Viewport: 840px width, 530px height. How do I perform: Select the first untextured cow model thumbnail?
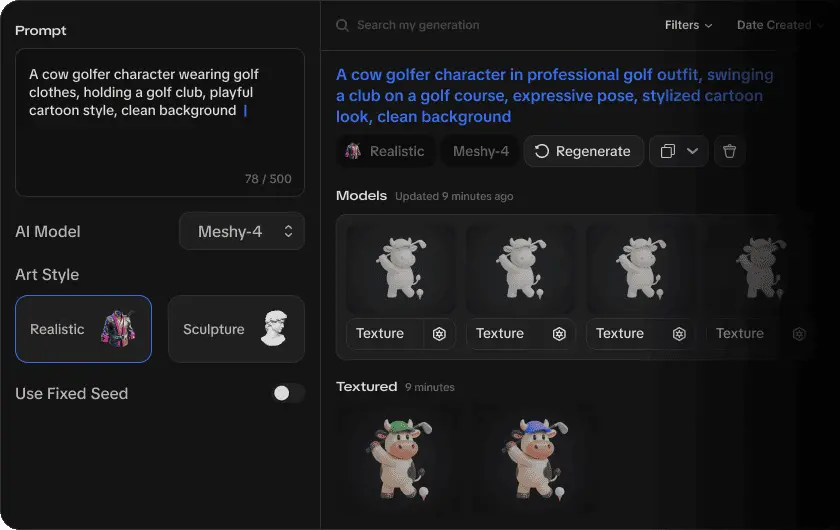[401, 268]
